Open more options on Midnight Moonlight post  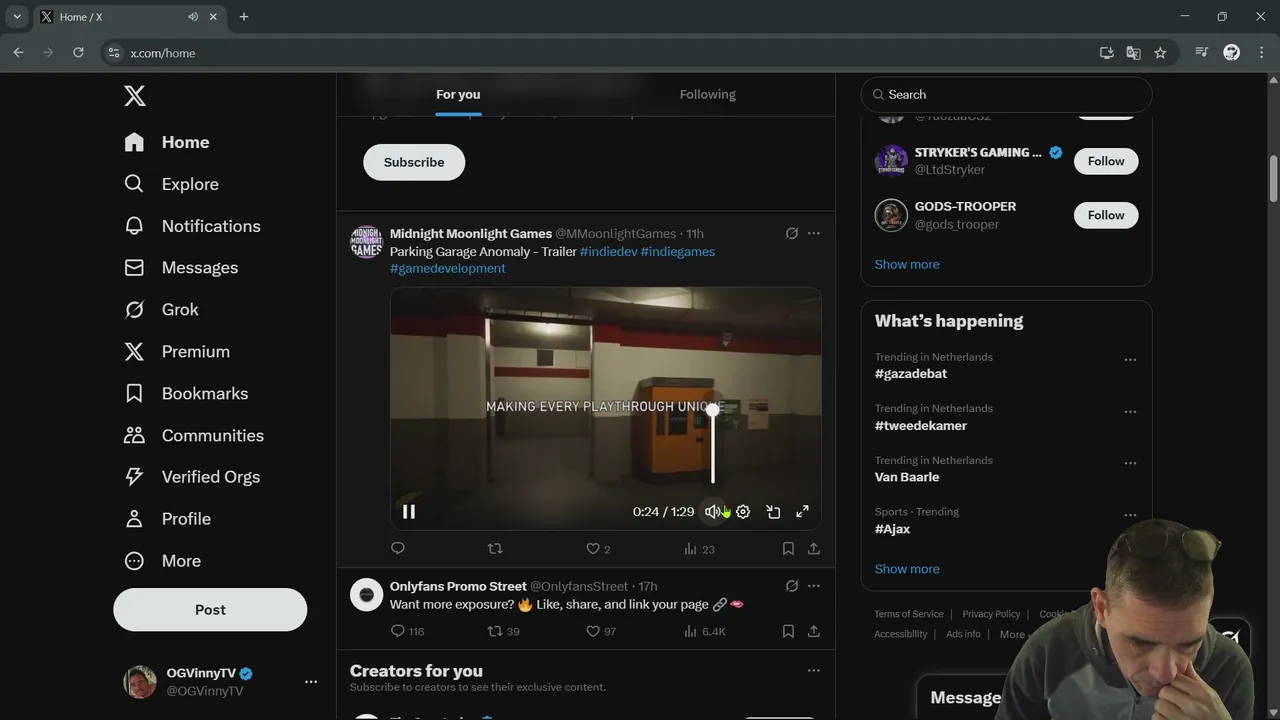tap(814, 233)
